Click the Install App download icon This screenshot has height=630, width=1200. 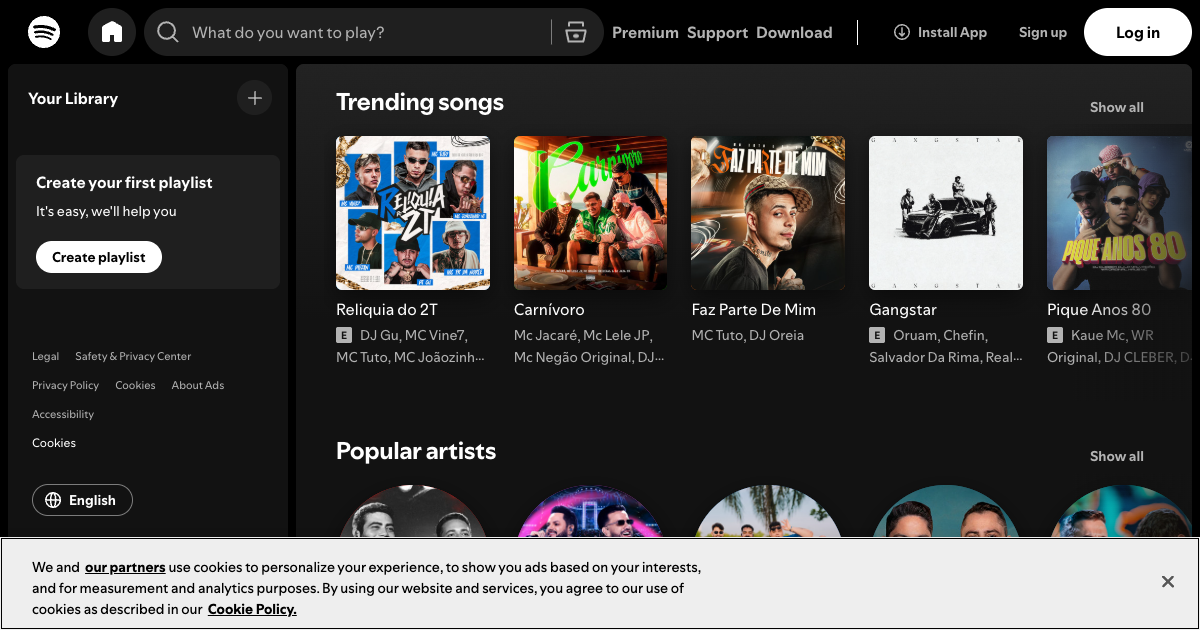[x=902, y=32]
